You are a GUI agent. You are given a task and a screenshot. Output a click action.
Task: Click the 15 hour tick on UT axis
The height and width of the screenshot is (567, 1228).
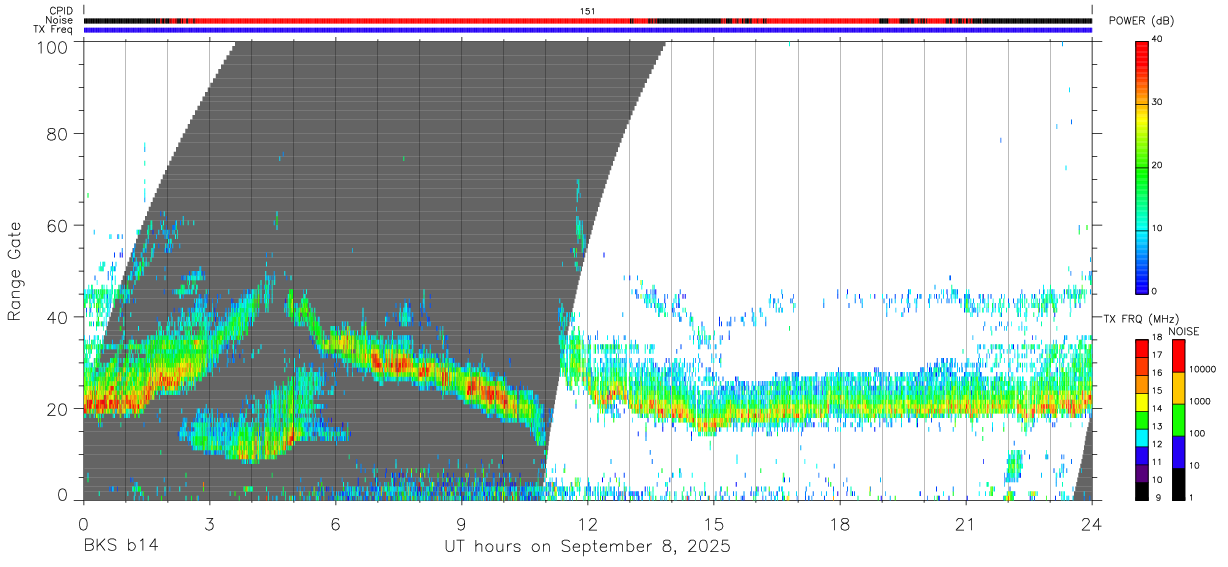[714, 523]
